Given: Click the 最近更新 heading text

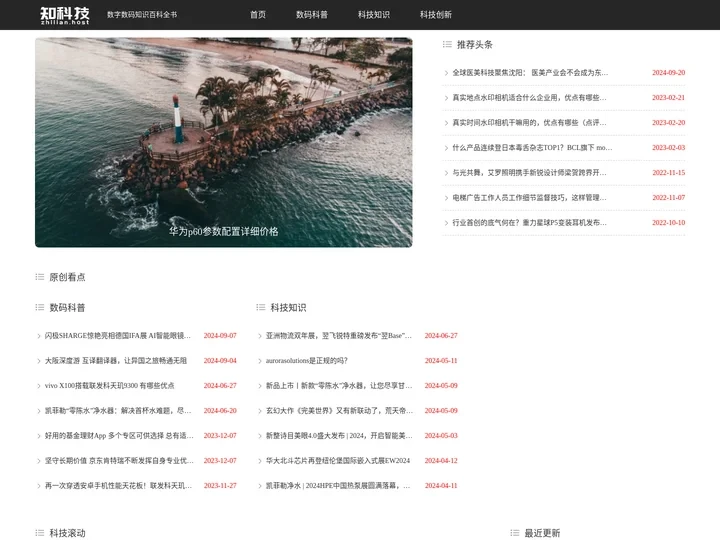Looking at the screenshot, I should (542, 533).
